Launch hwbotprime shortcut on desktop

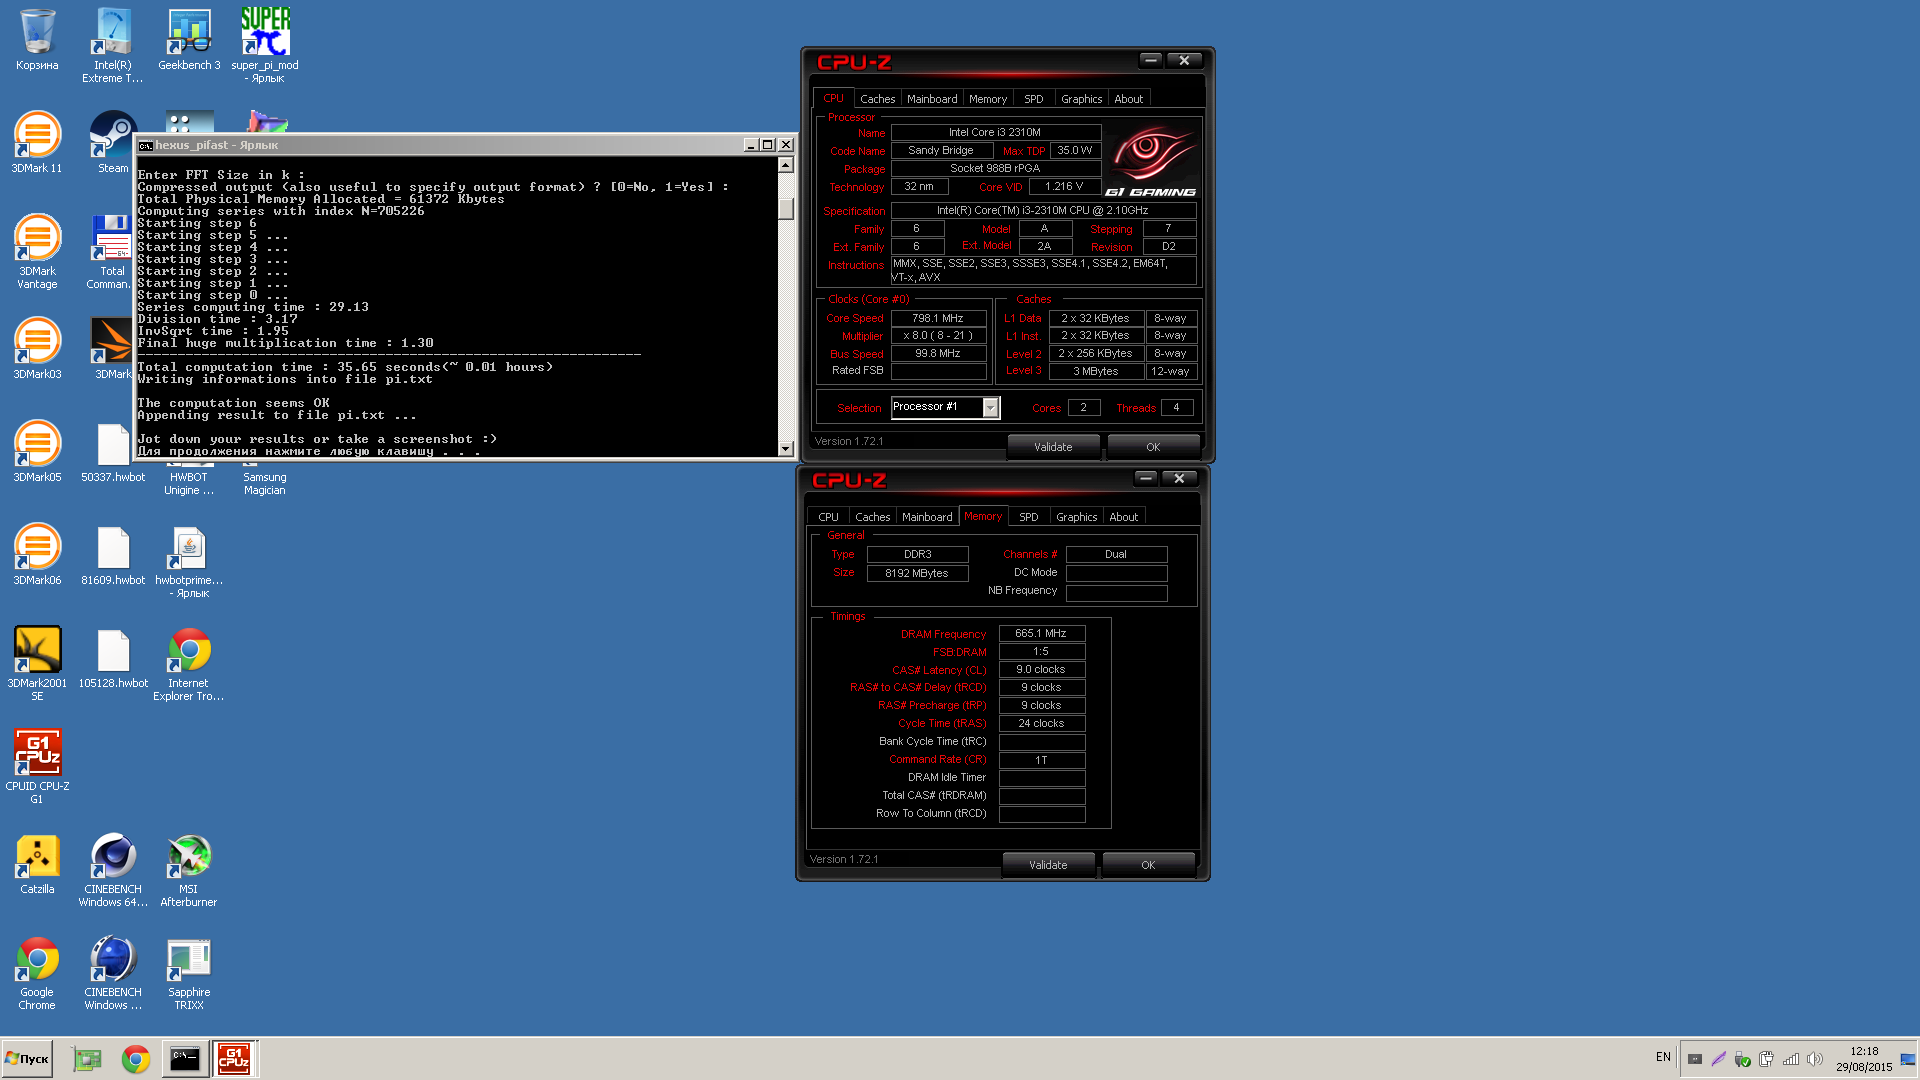coord(189,562)
